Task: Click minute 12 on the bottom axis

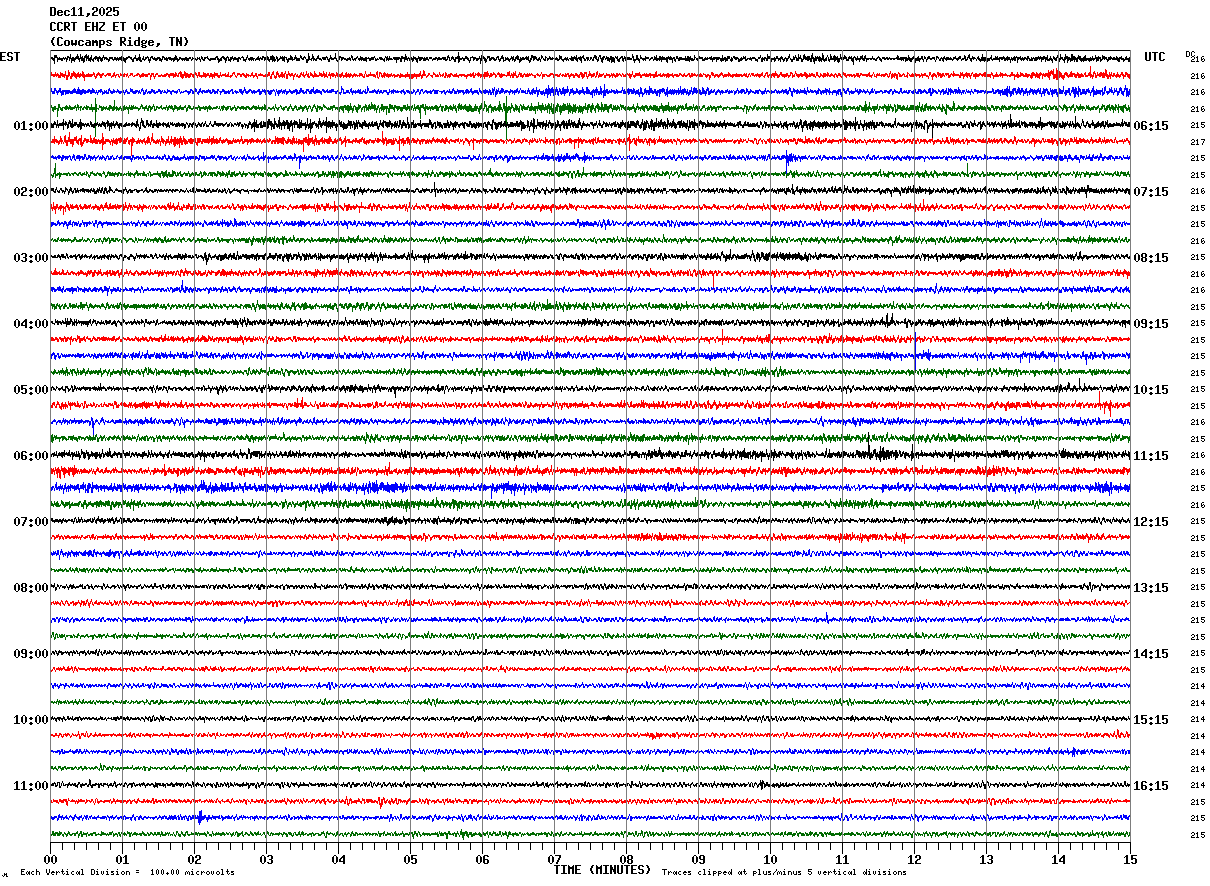Action: [x=914, y=859]
